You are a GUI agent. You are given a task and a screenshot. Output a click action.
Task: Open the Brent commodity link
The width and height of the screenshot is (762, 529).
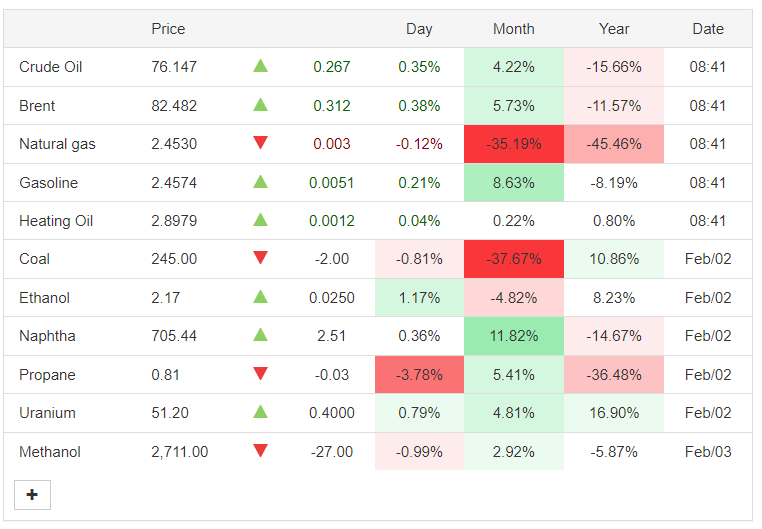coord(37,105)
